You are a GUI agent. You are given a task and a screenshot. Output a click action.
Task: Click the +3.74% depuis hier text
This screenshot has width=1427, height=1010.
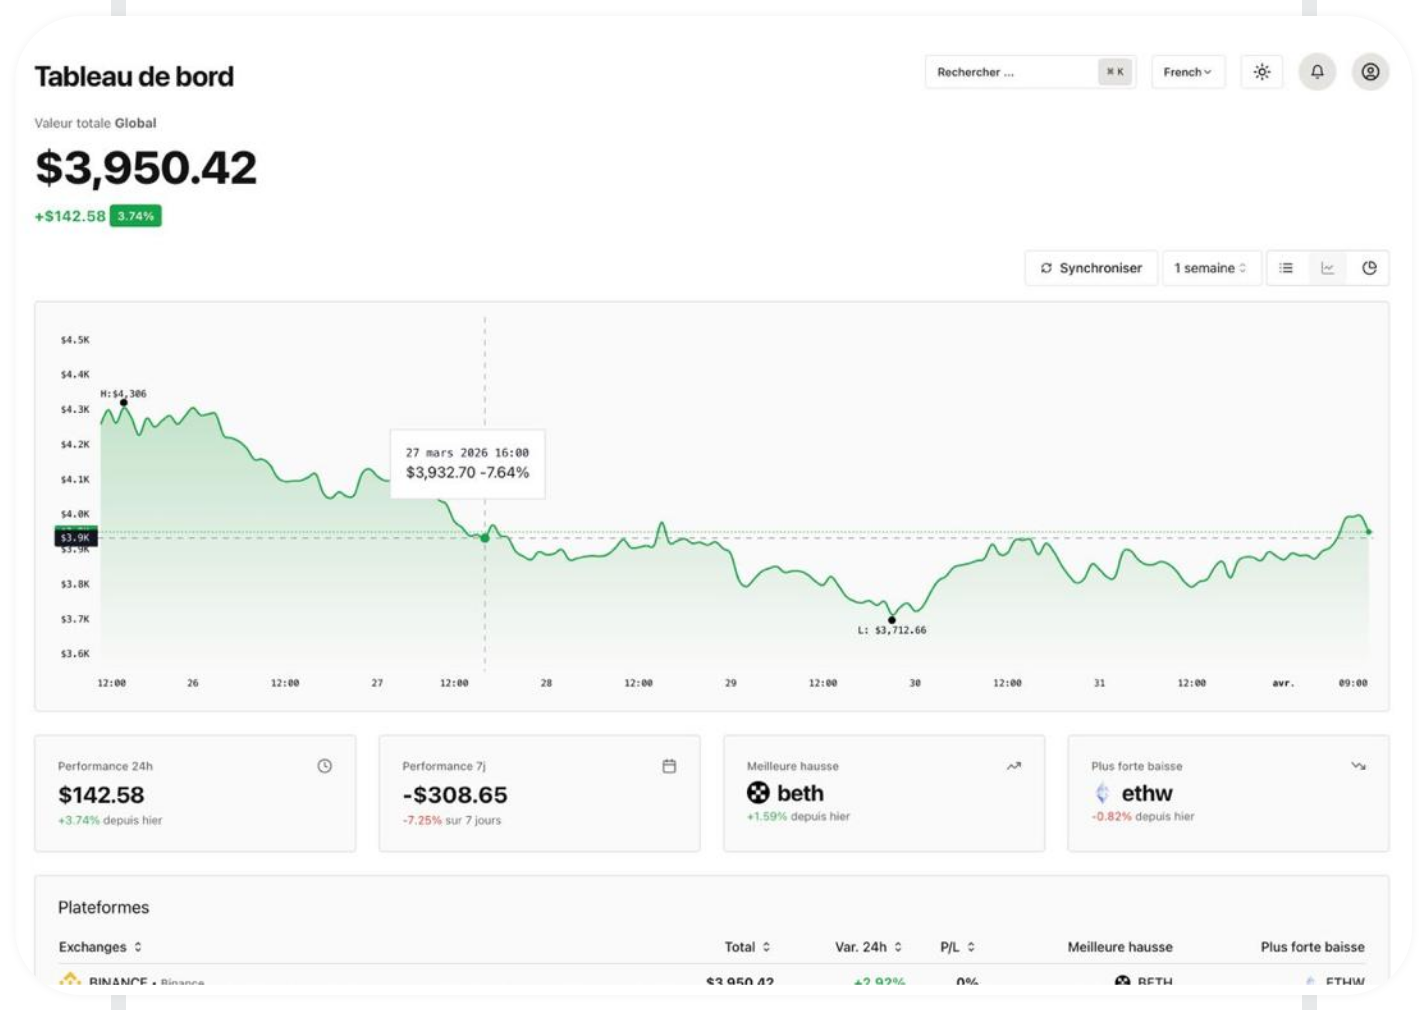(x=110, y=820)
